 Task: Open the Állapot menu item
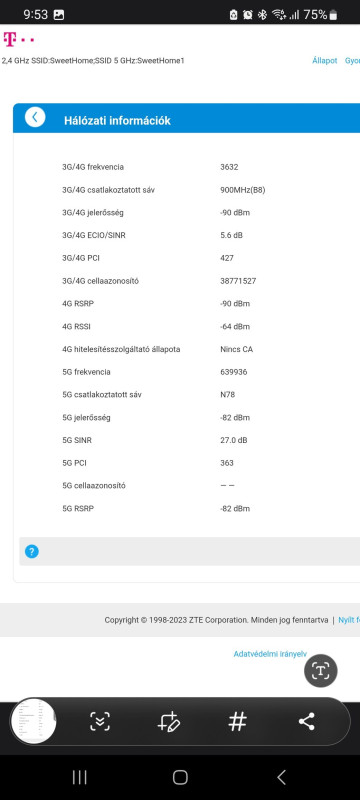pos(325,61)
